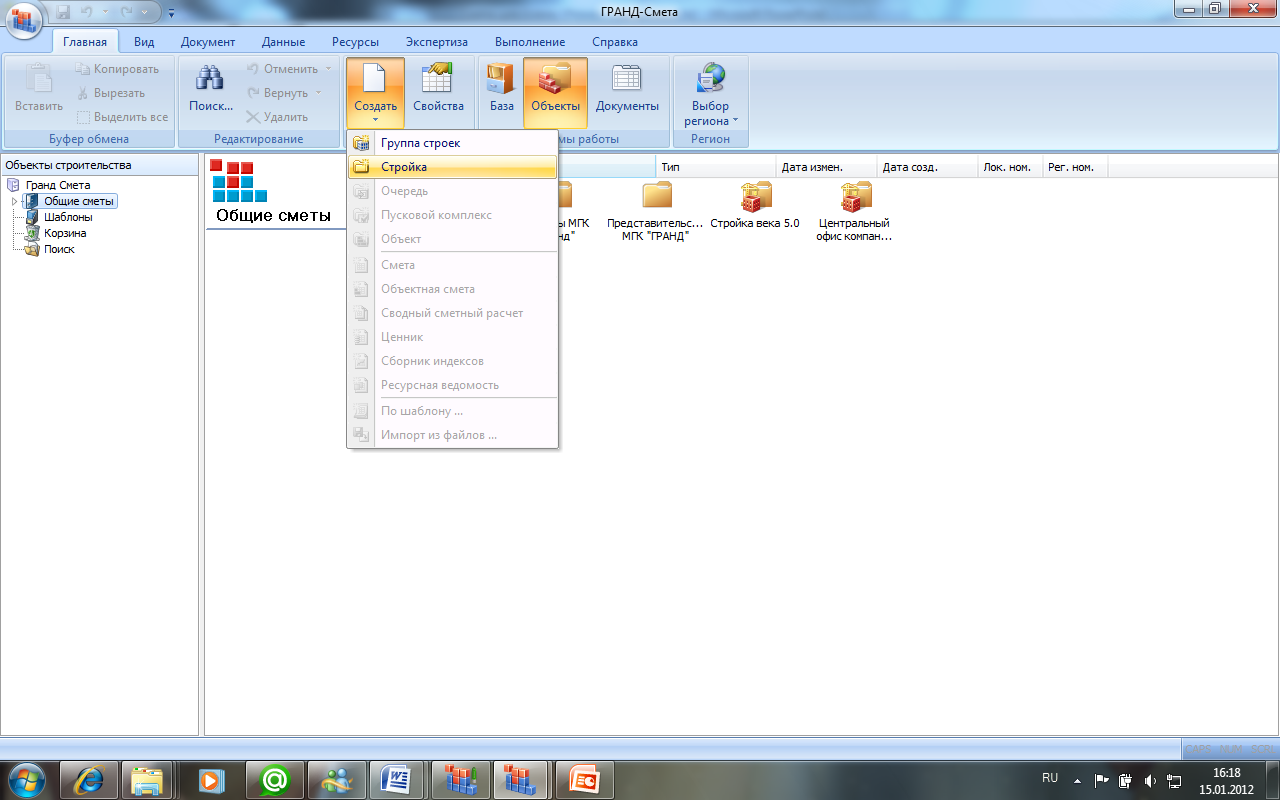
Task: Expand the Отменить dropdown arrow
Action: click(328, 69)
